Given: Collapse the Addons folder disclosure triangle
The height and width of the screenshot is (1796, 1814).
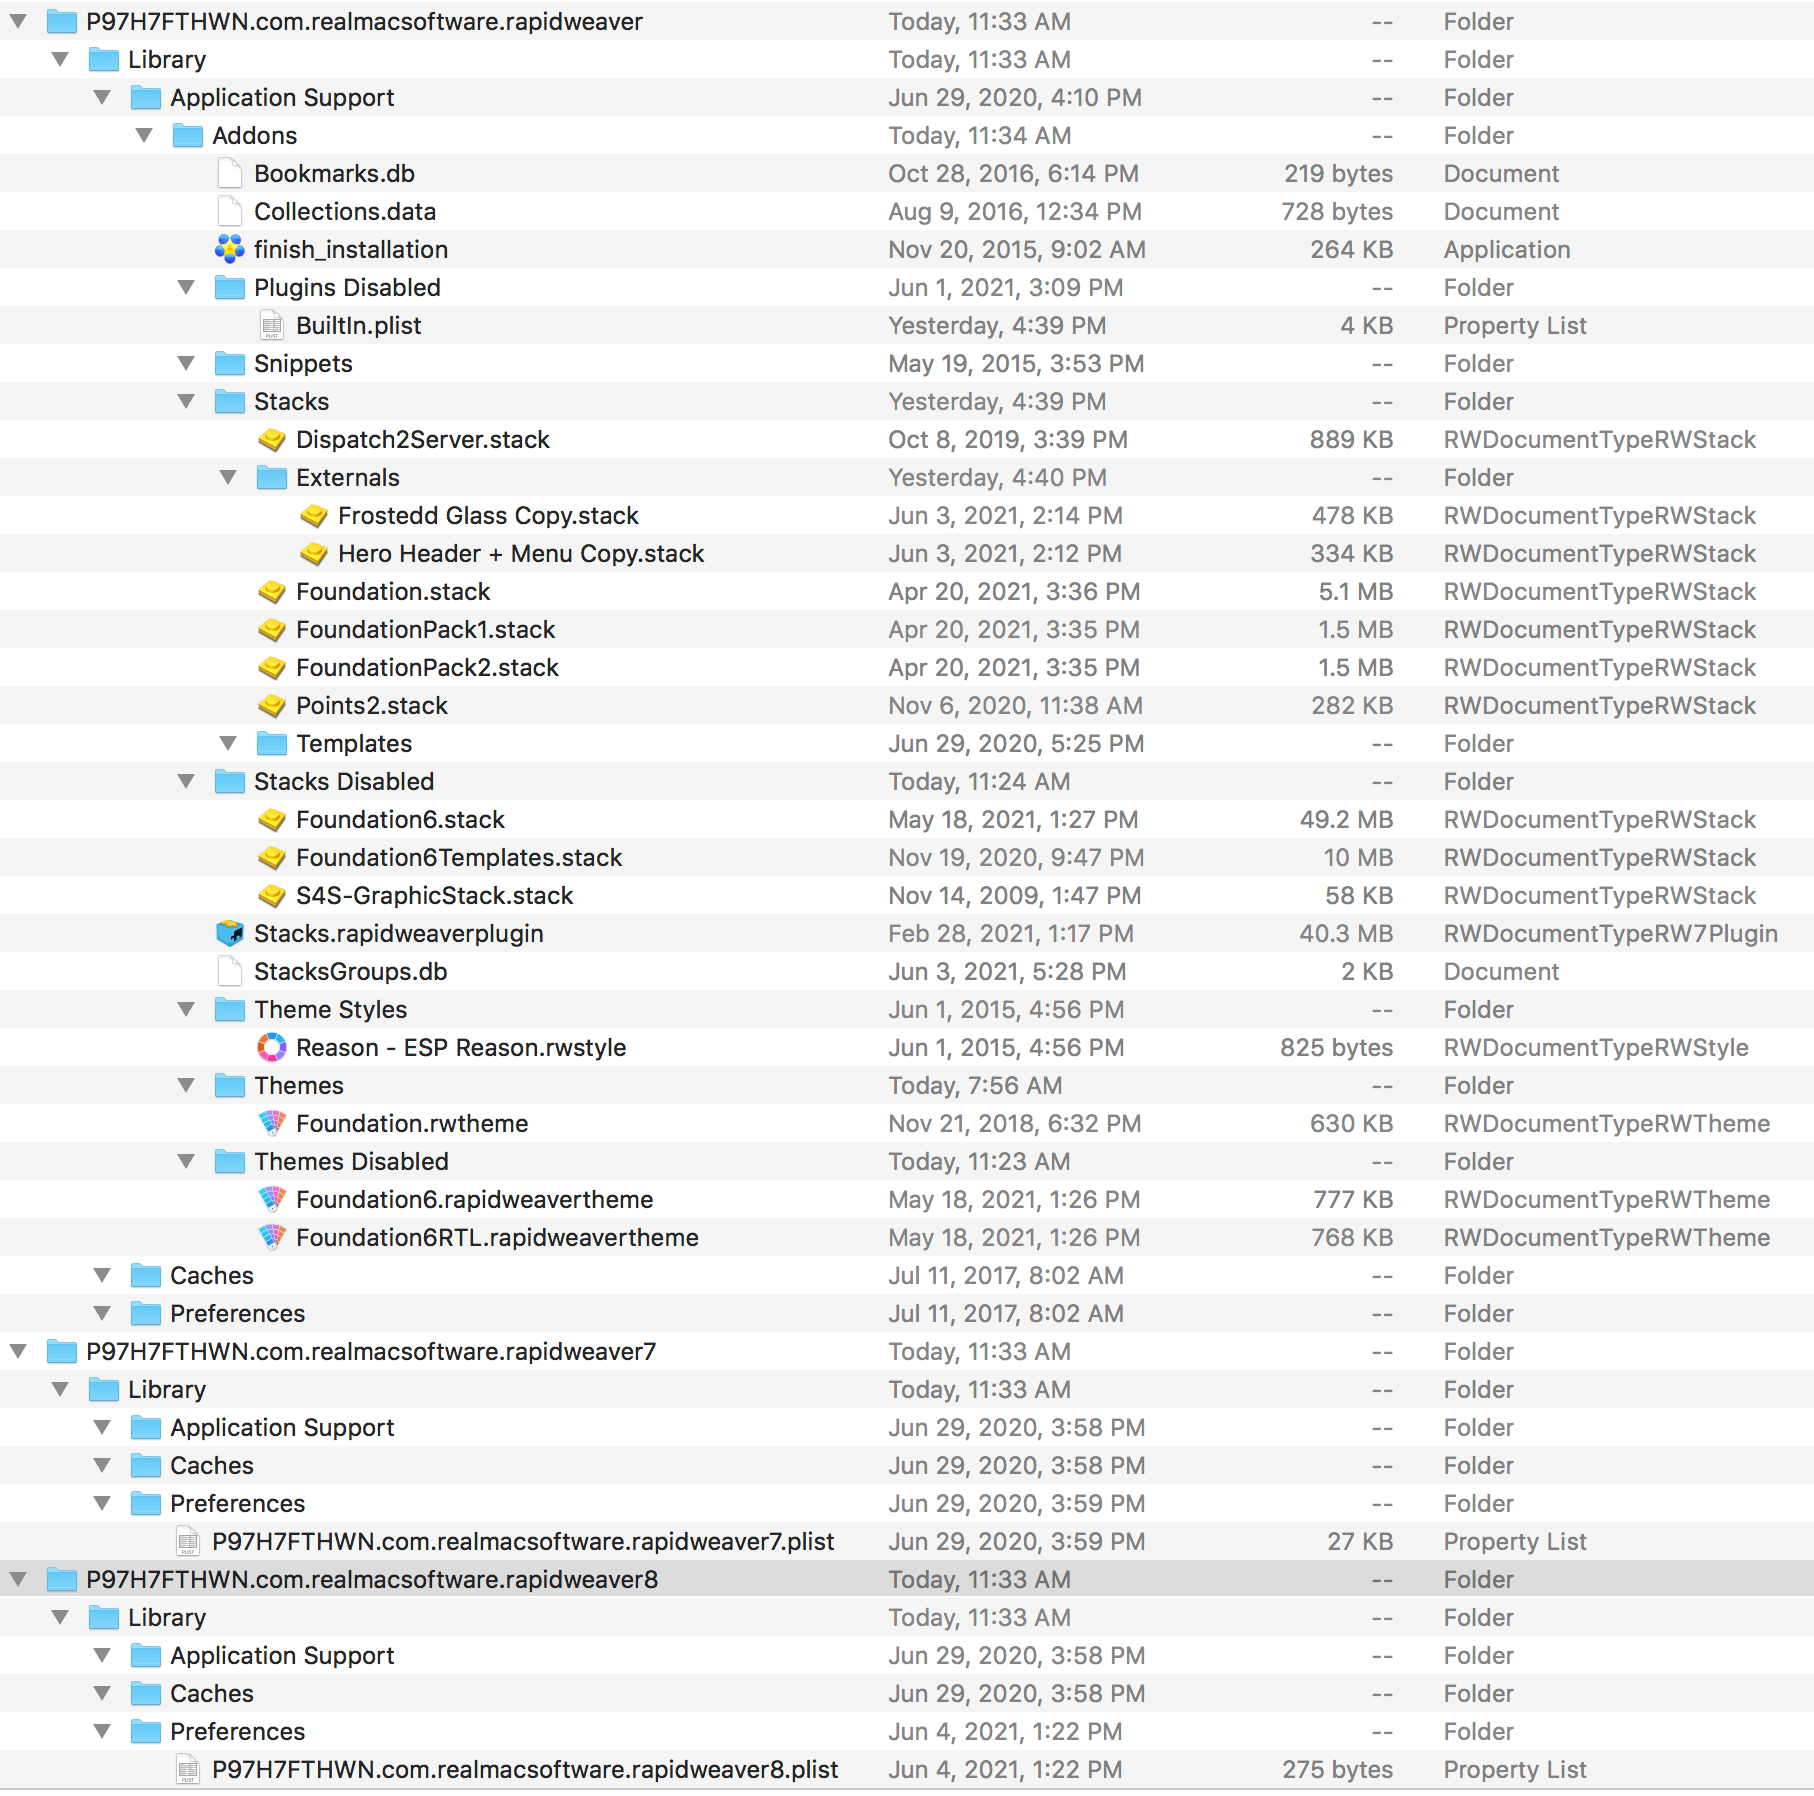Looking at the screenshot, I should click(x=144, y=135).
